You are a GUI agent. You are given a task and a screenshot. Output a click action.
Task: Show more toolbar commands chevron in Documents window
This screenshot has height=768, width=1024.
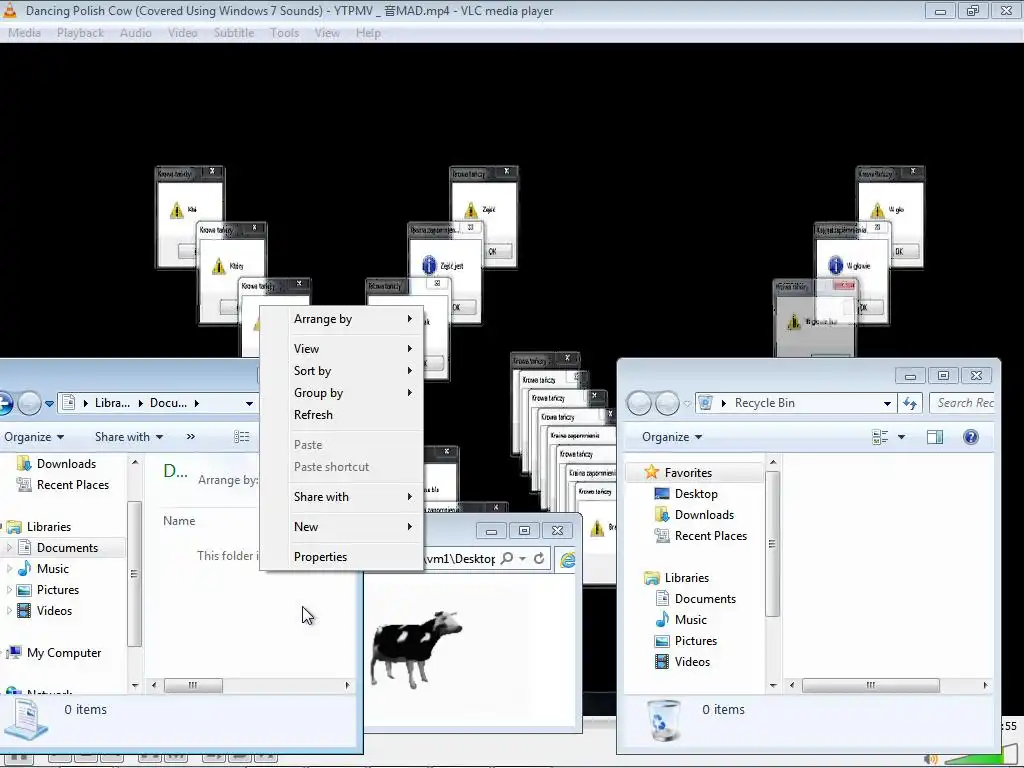pyautogui.click(x=191, y=437)
